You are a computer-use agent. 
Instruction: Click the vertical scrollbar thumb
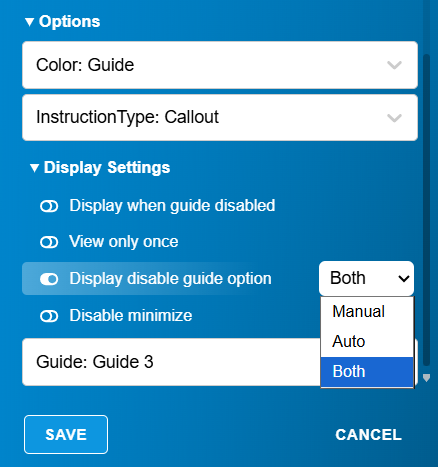(x=426, y=210)
